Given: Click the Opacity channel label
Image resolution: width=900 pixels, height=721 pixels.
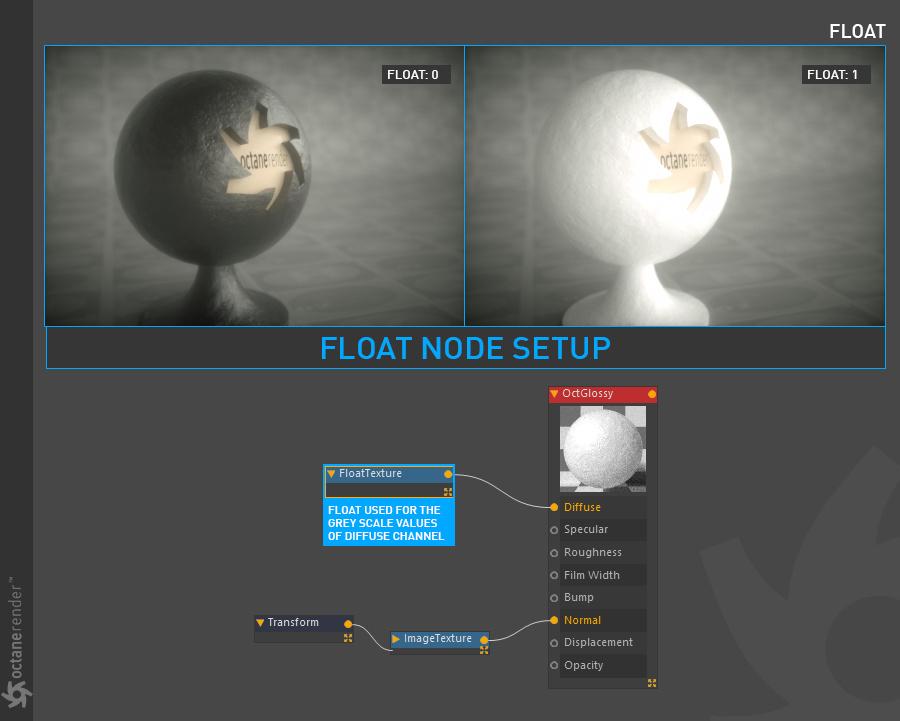Looking at the screenshot, I should point(583,665).
